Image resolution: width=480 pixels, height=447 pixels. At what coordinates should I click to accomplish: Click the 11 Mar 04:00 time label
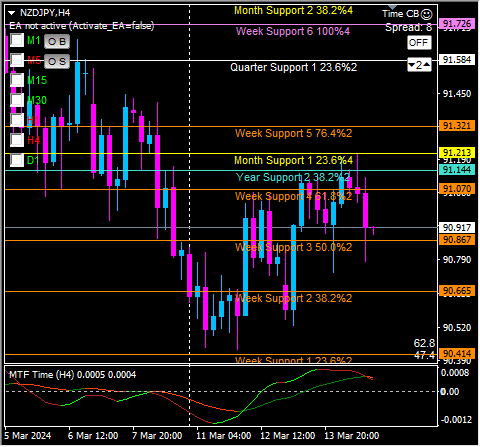[223, 436]
